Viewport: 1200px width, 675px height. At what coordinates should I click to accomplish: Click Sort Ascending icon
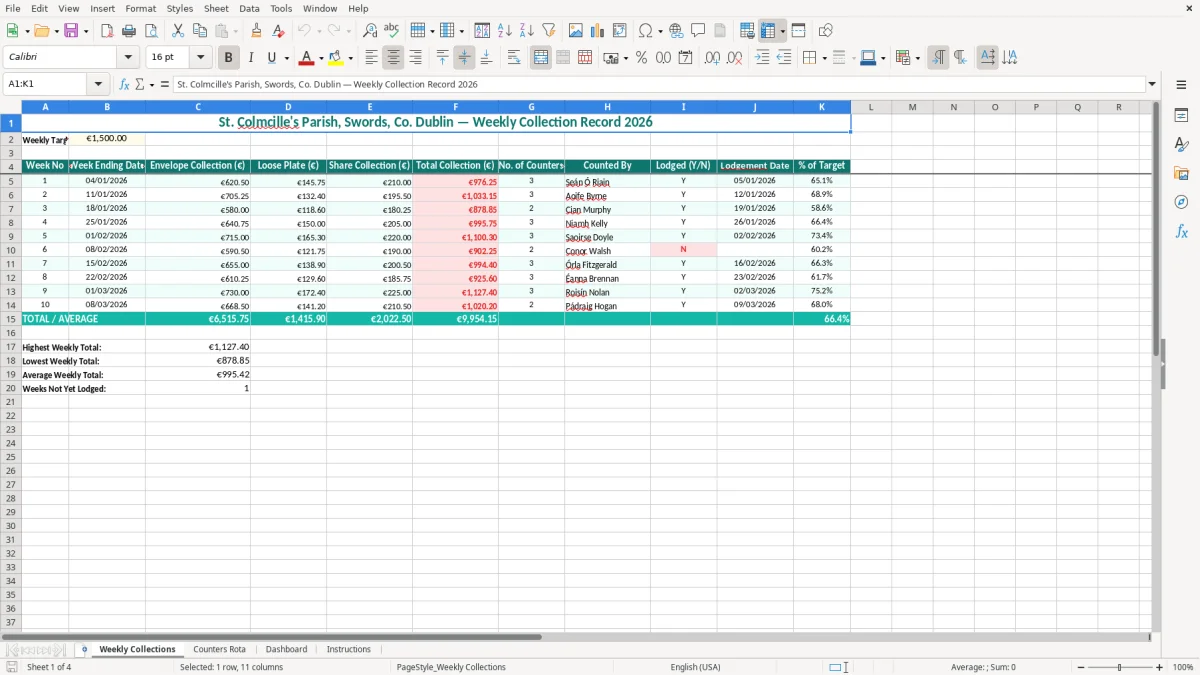point(505,31)
